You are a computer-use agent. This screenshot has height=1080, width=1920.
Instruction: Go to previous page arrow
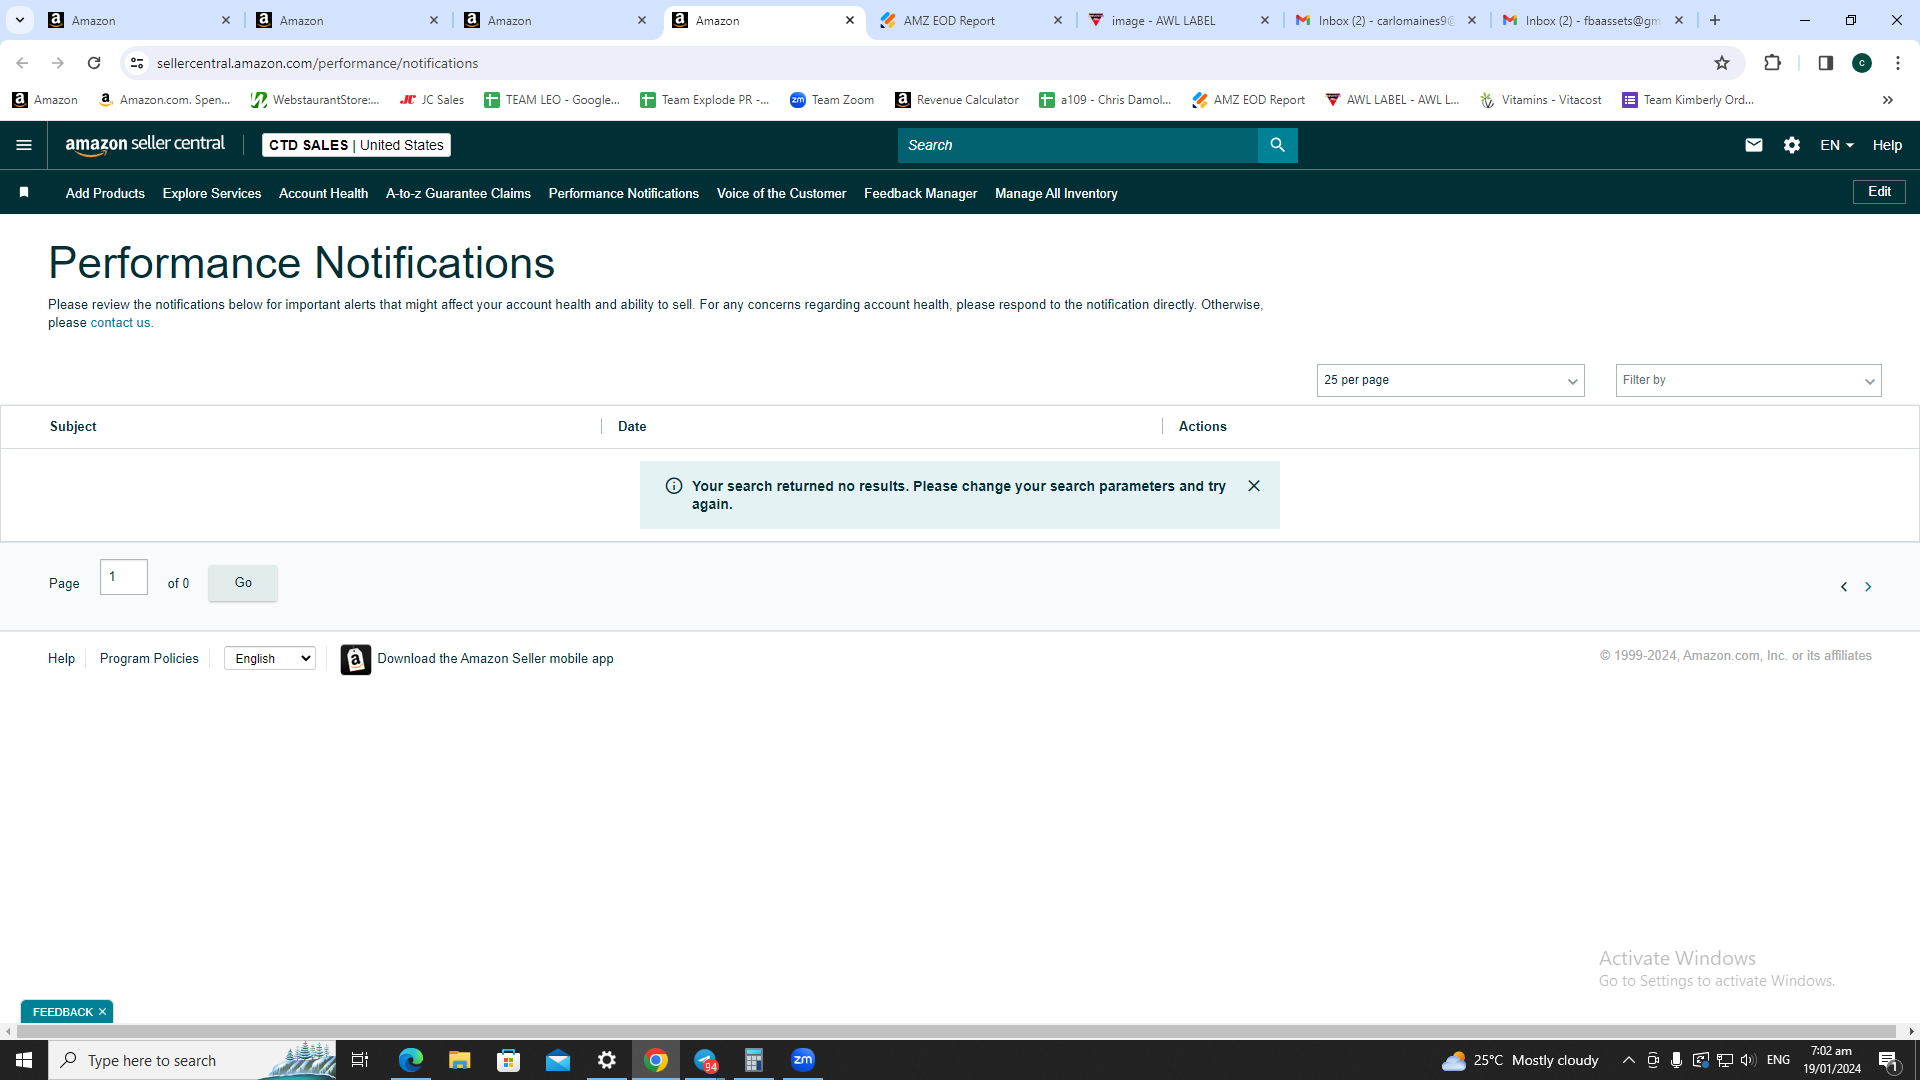[1843, 587]
